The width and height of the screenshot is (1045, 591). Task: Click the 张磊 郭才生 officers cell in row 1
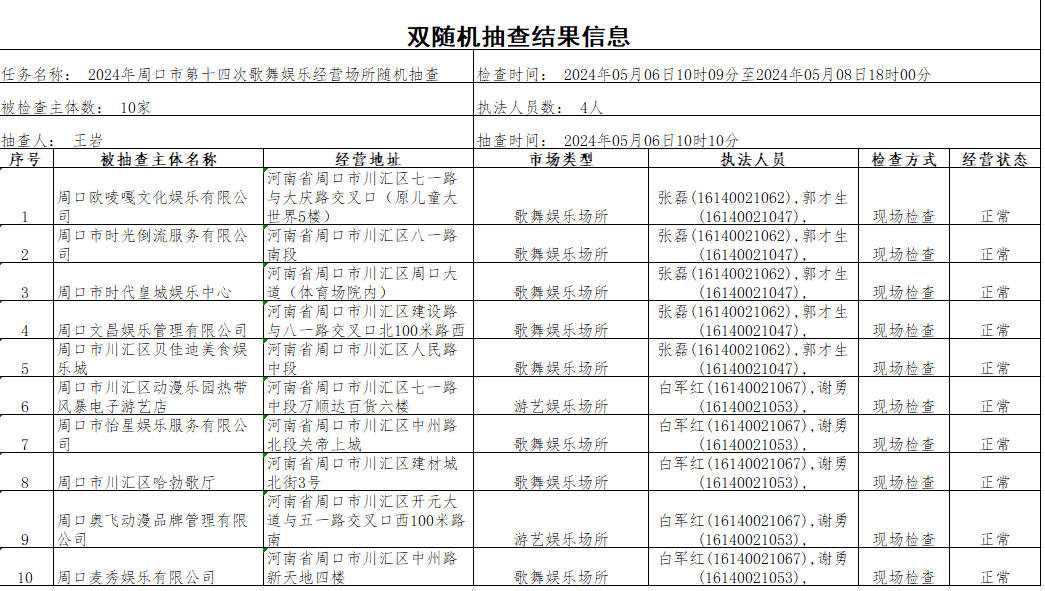click(754, 197)
